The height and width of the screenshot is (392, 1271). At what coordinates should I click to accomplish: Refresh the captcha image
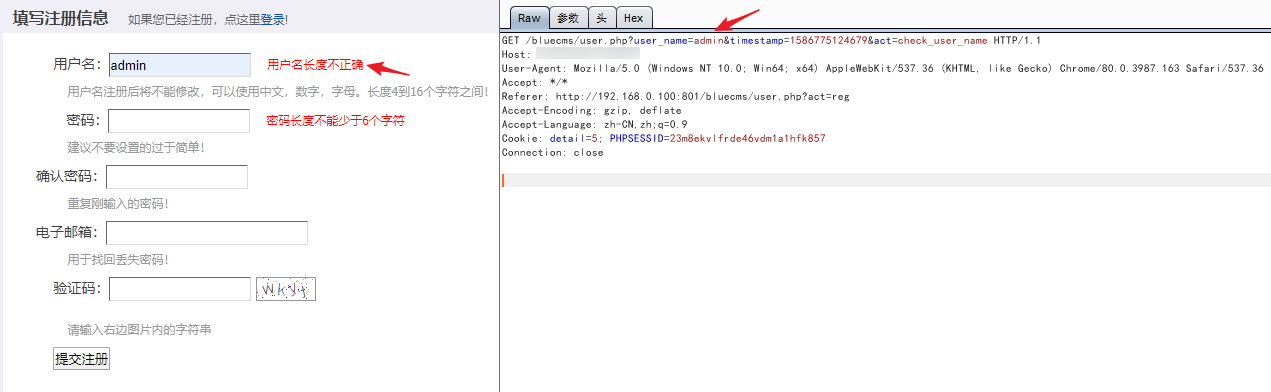286,289
